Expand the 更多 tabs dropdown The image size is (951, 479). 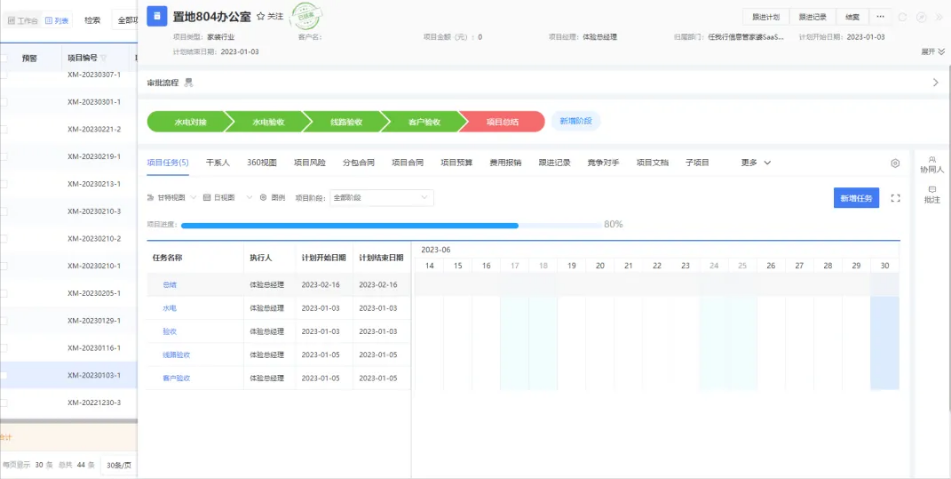(755, 162)
